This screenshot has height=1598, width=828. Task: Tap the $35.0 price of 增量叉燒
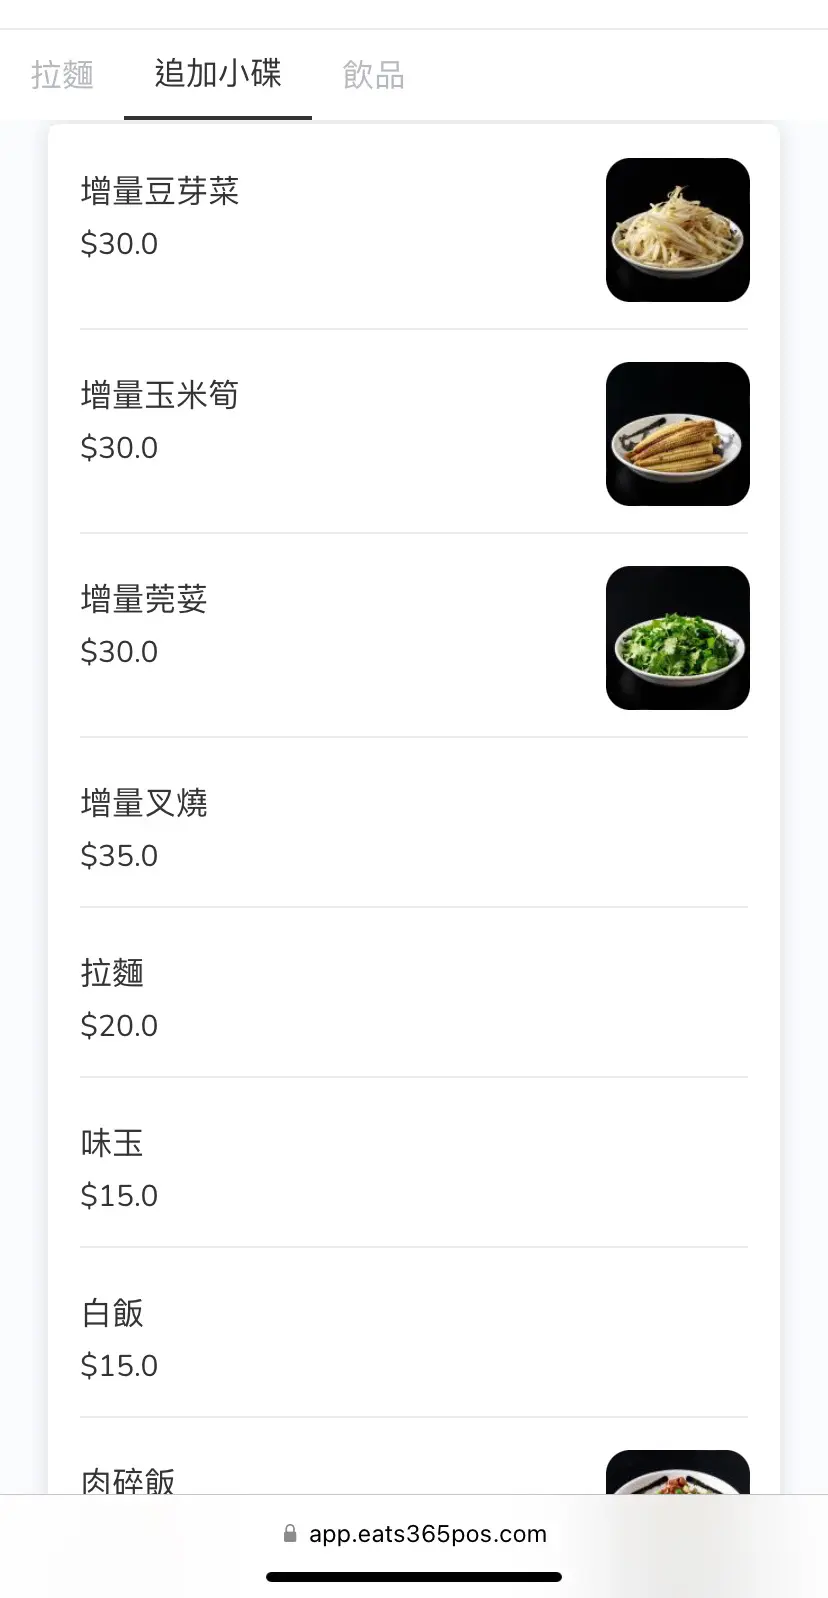tap(119, 856)
